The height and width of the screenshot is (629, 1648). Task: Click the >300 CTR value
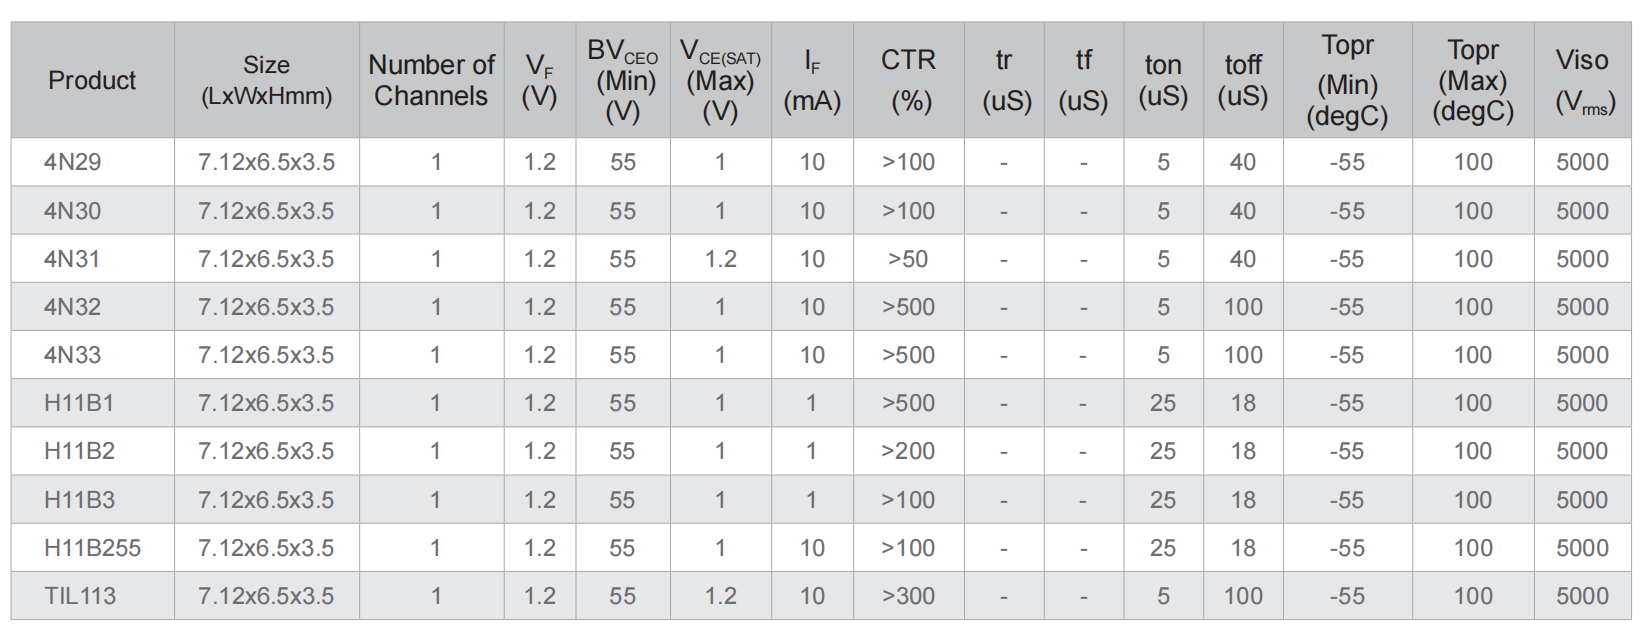point(908,596)
